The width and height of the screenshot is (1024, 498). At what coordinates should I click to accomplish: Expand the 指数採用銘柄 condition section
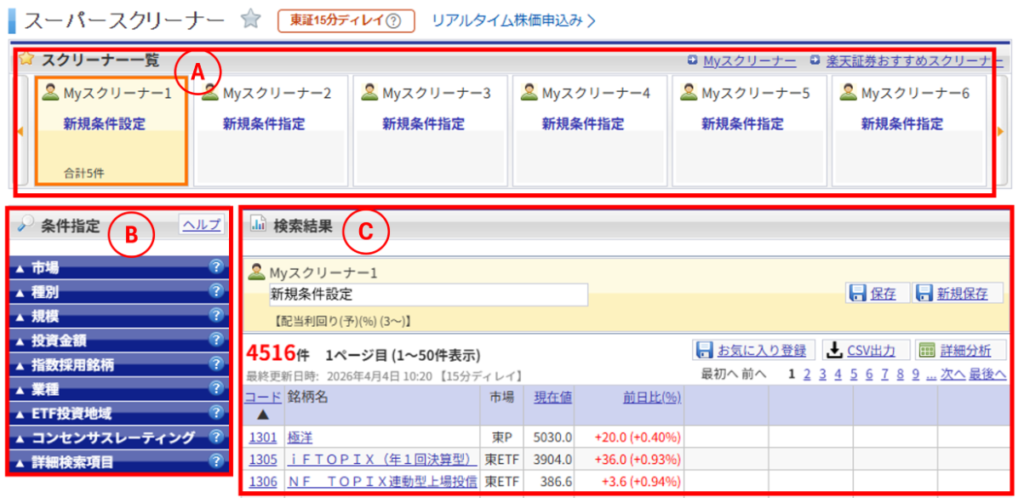point(66,365)
